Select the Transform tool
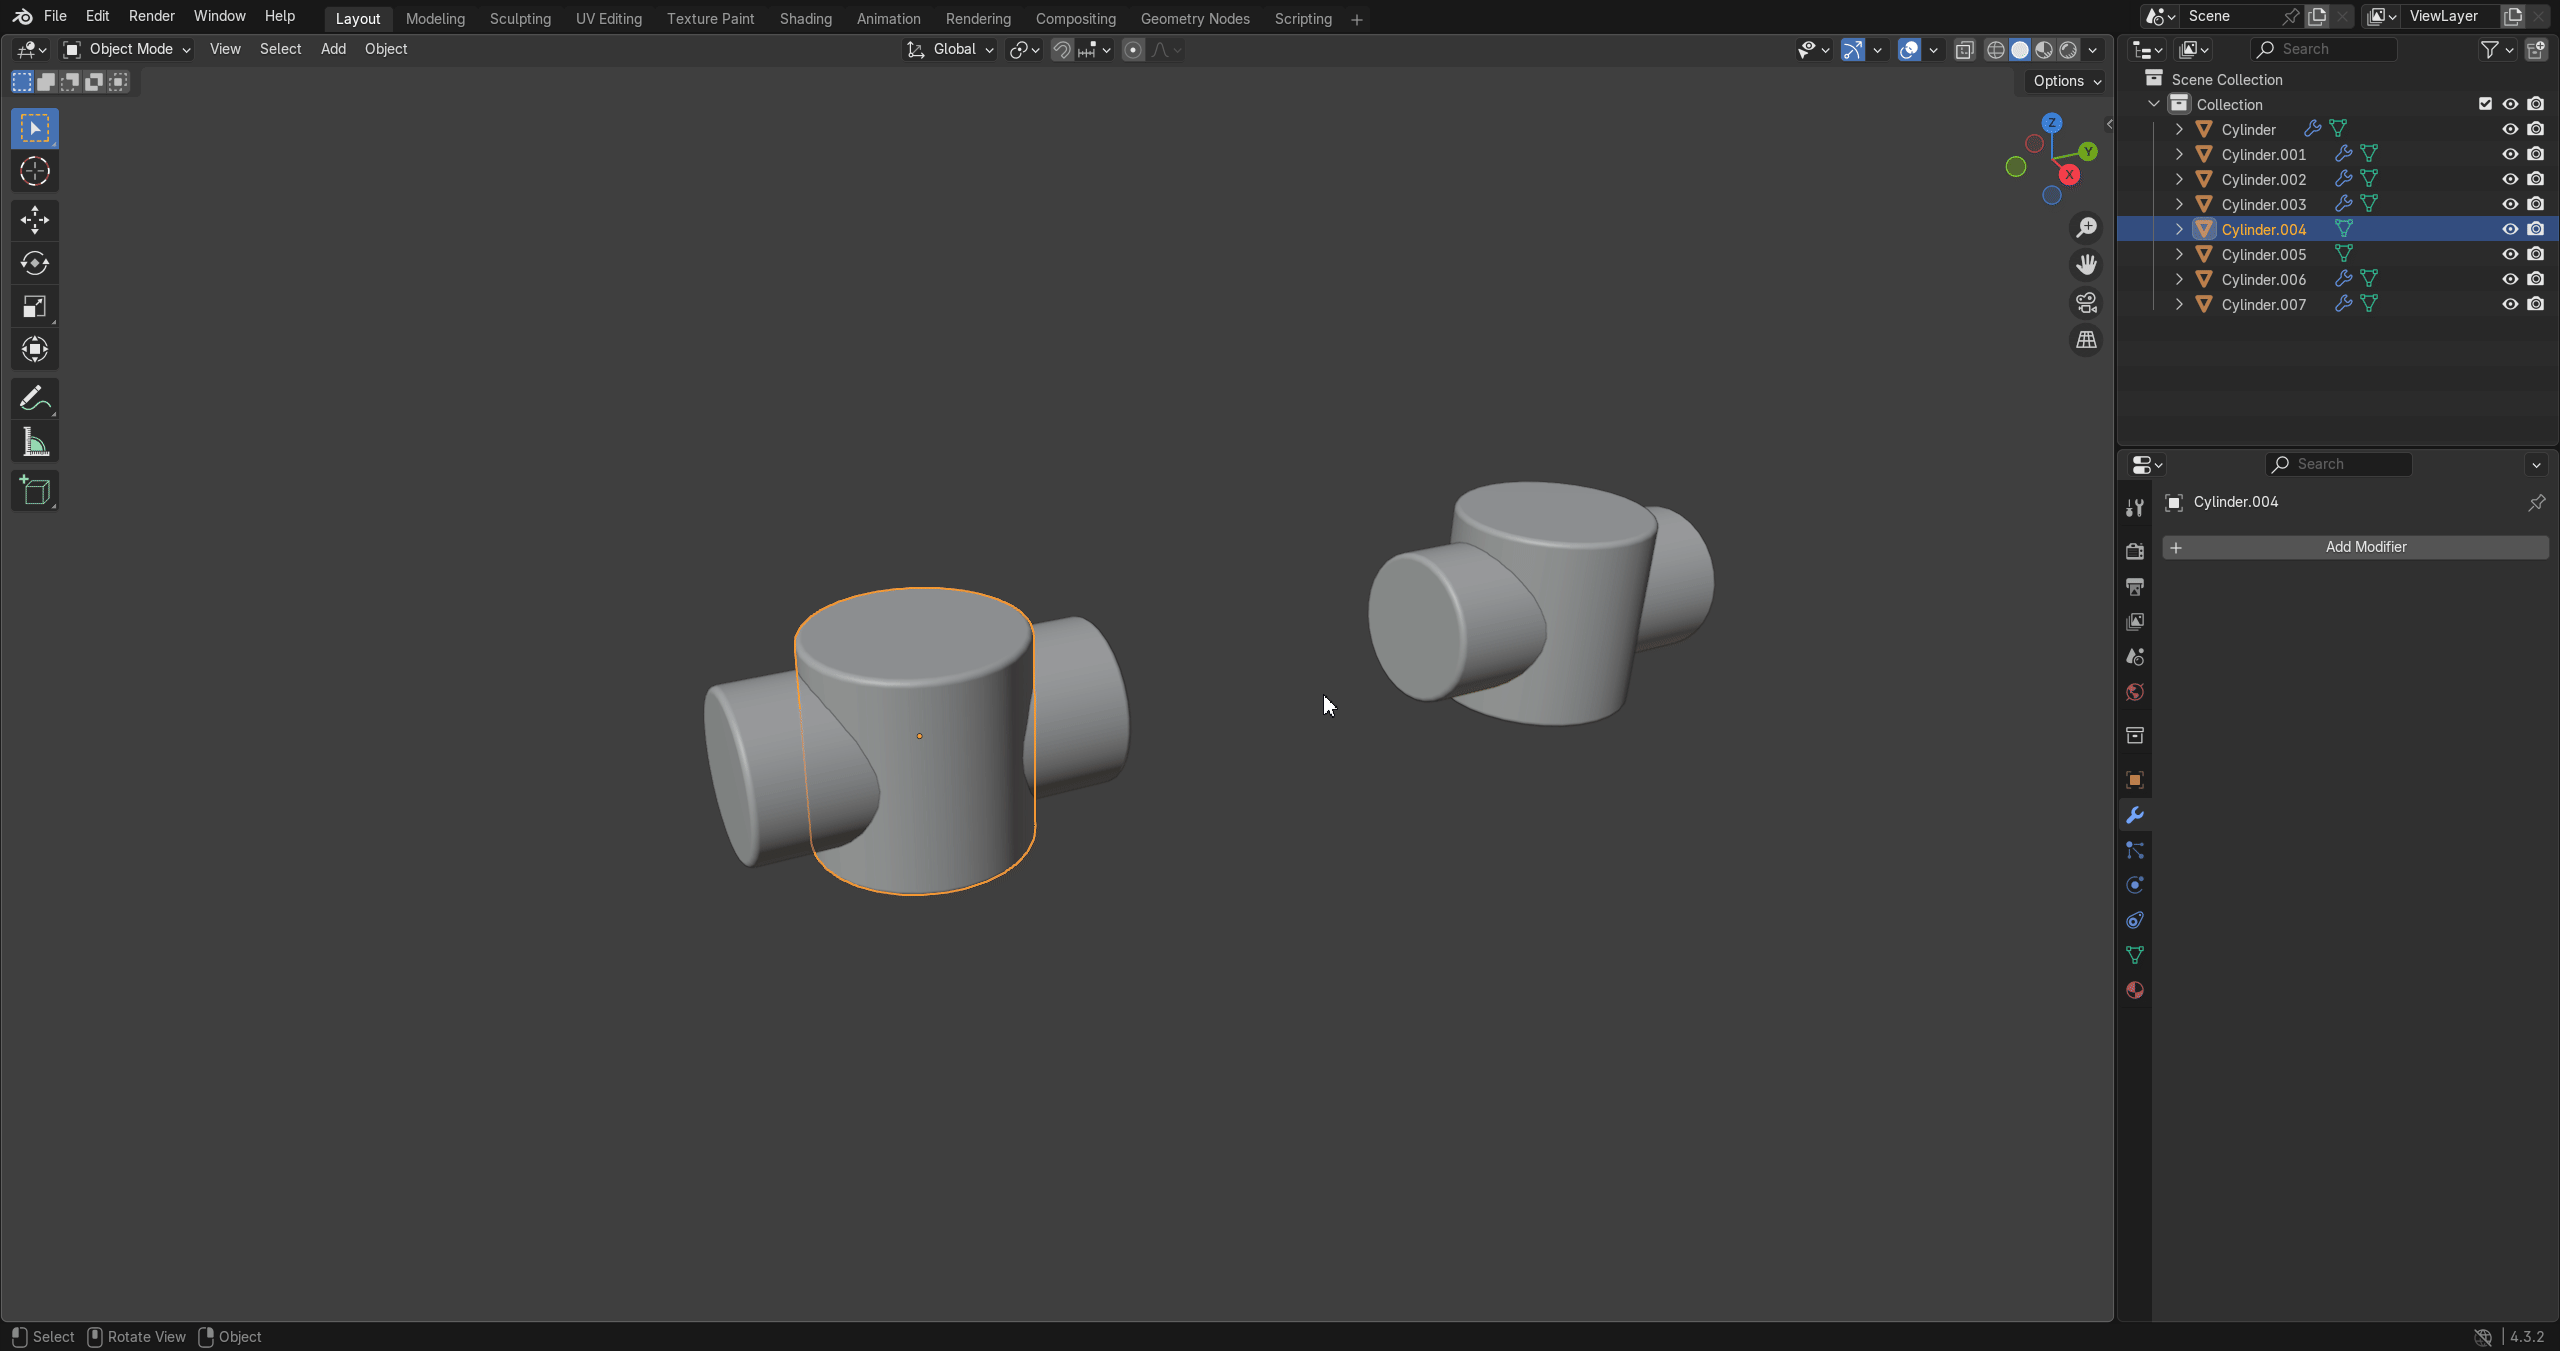This screenshot has width=2560, height=1351. [x=35, y=349]
